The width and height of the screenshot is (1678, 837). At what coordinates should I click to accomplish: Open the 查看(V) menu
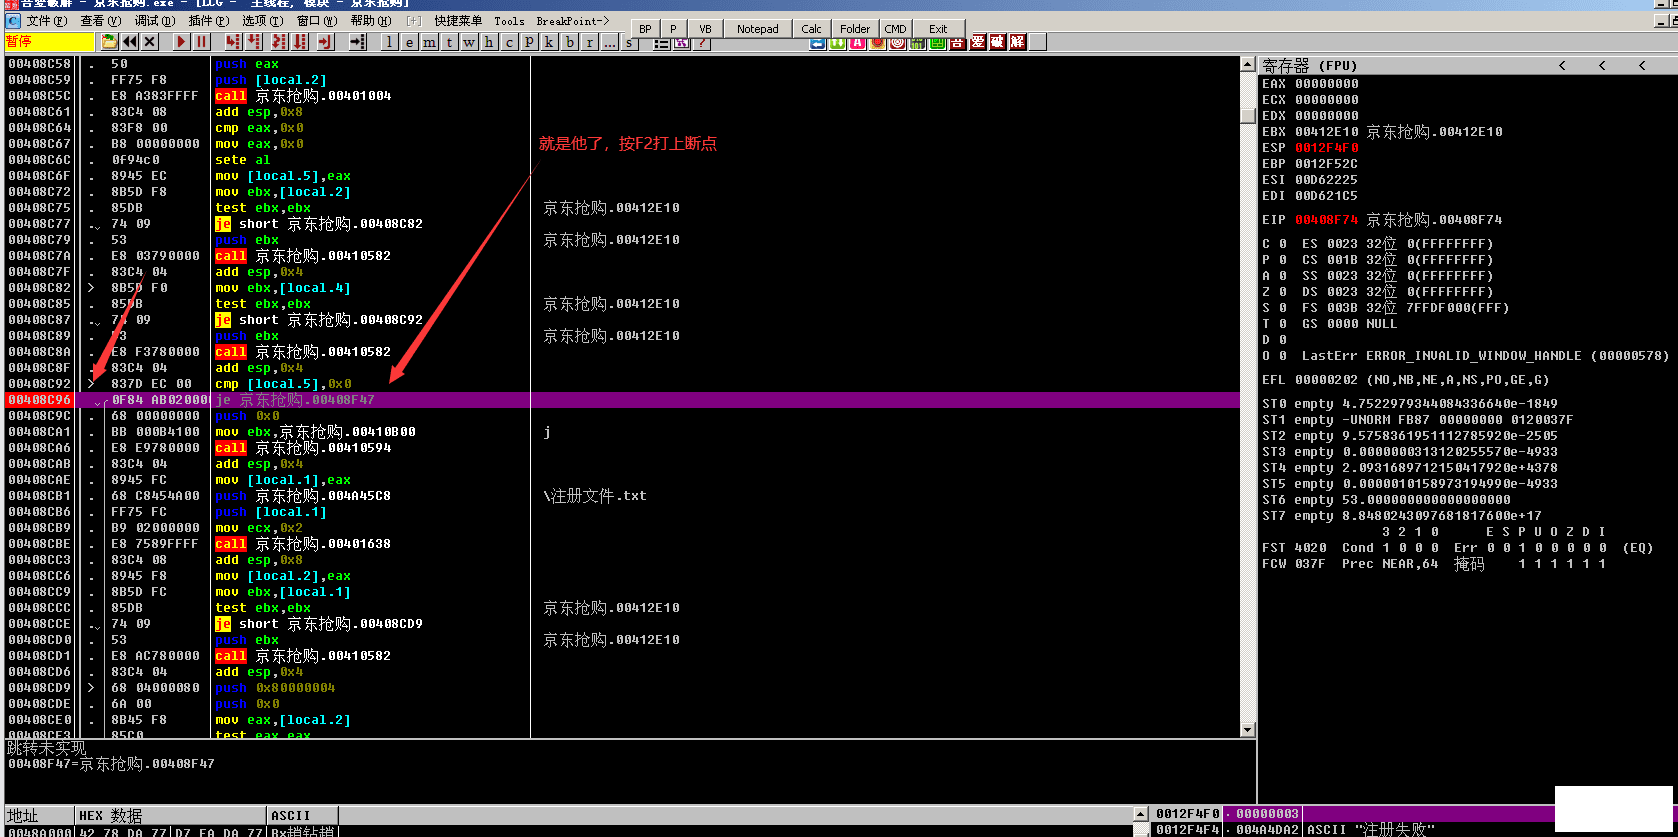(100, 21)
